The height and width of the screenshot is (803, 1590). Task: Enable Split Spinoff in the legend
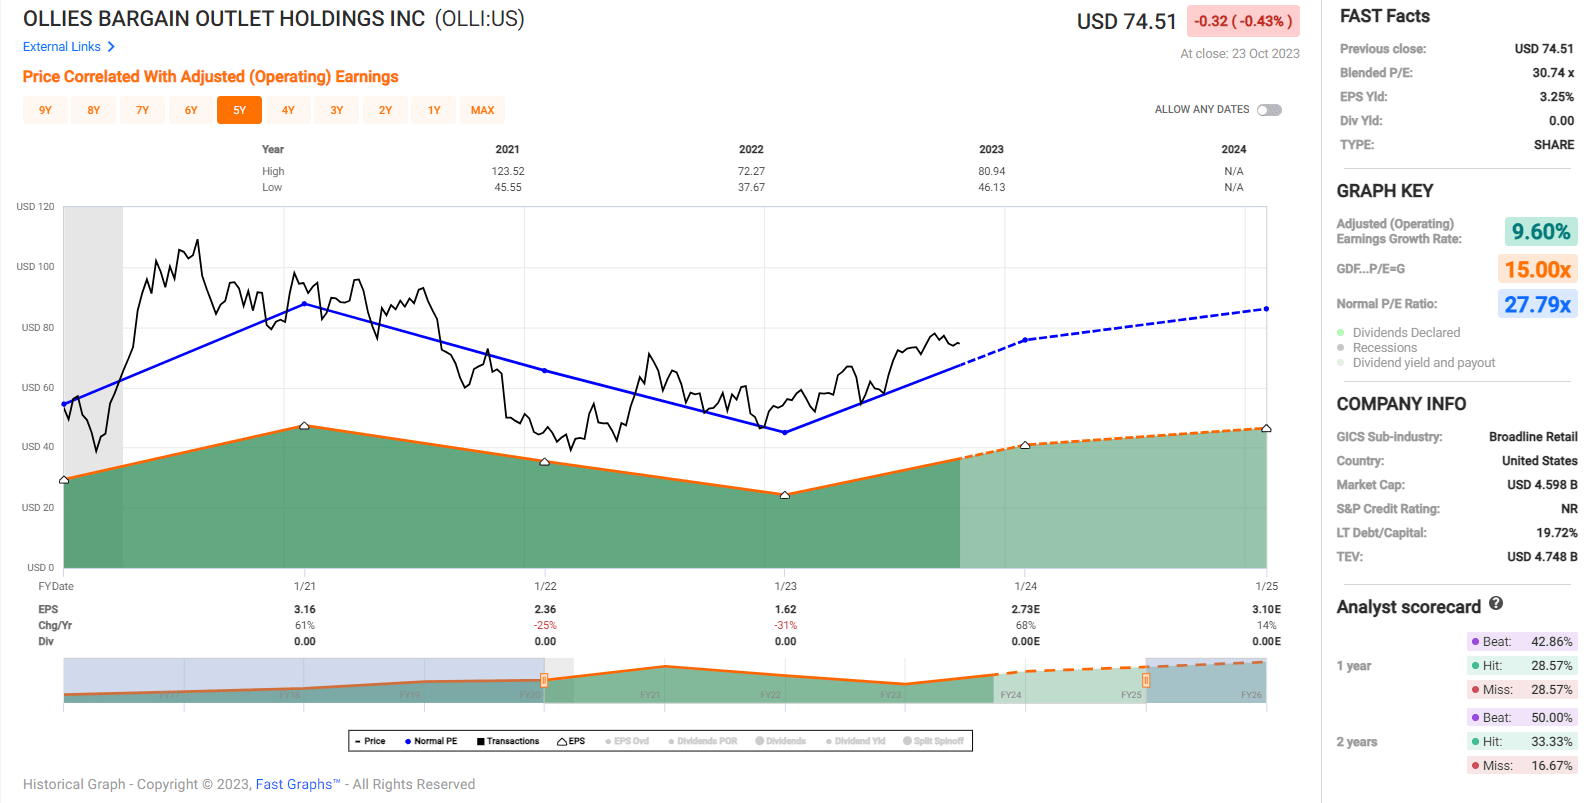[934, 741]
